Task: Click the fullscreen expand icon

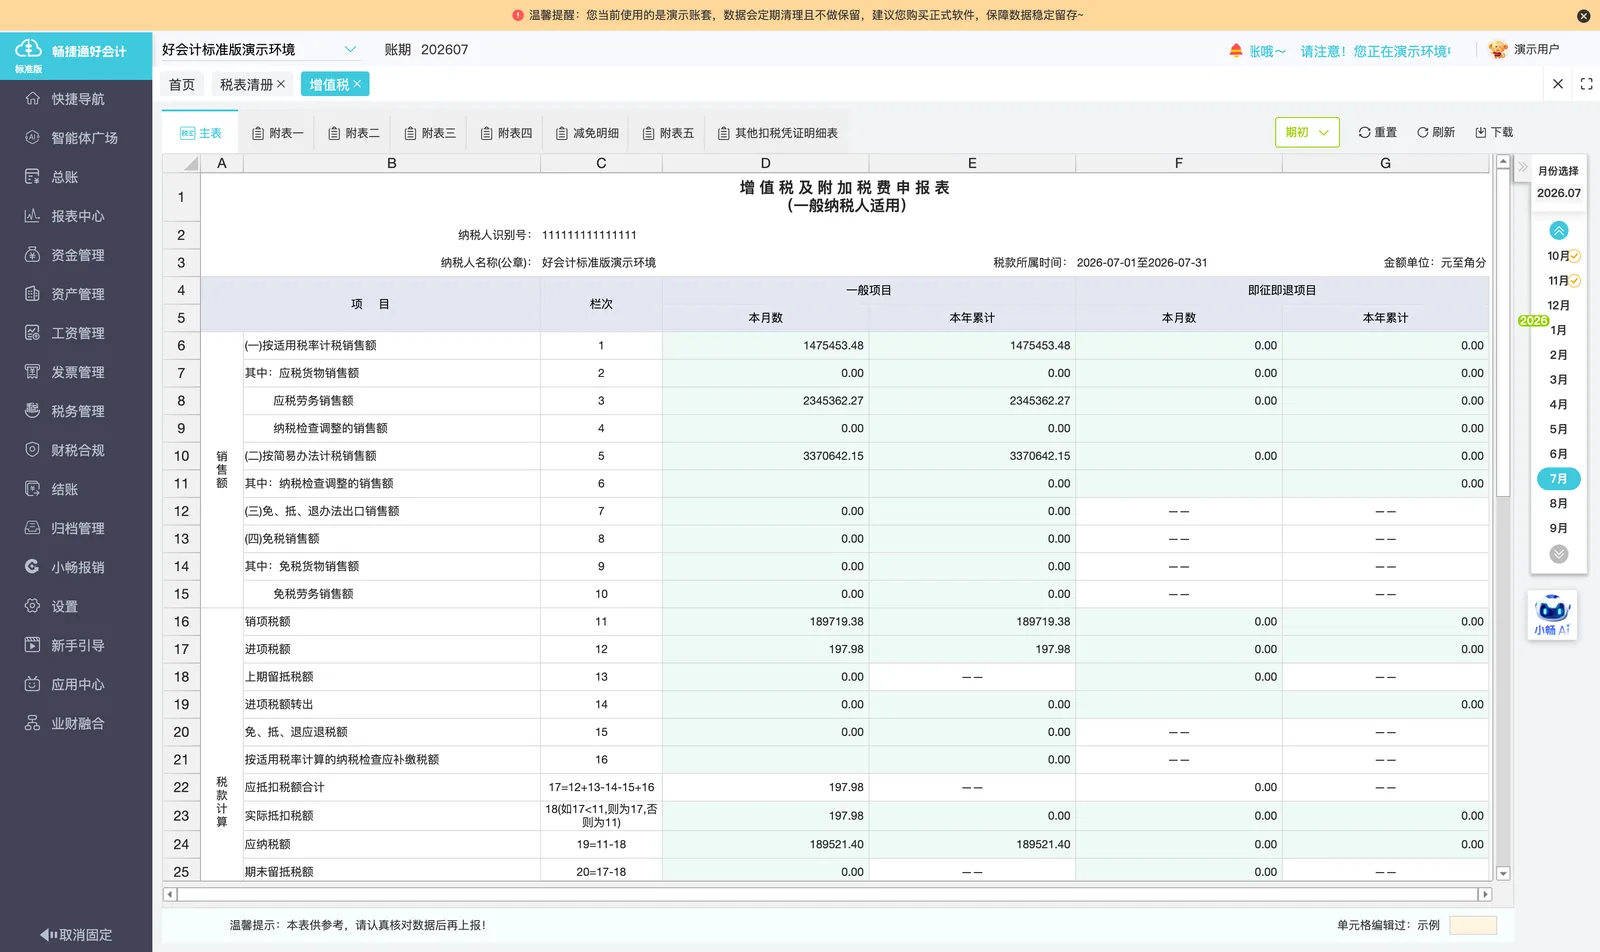Action: (1586, 84)
